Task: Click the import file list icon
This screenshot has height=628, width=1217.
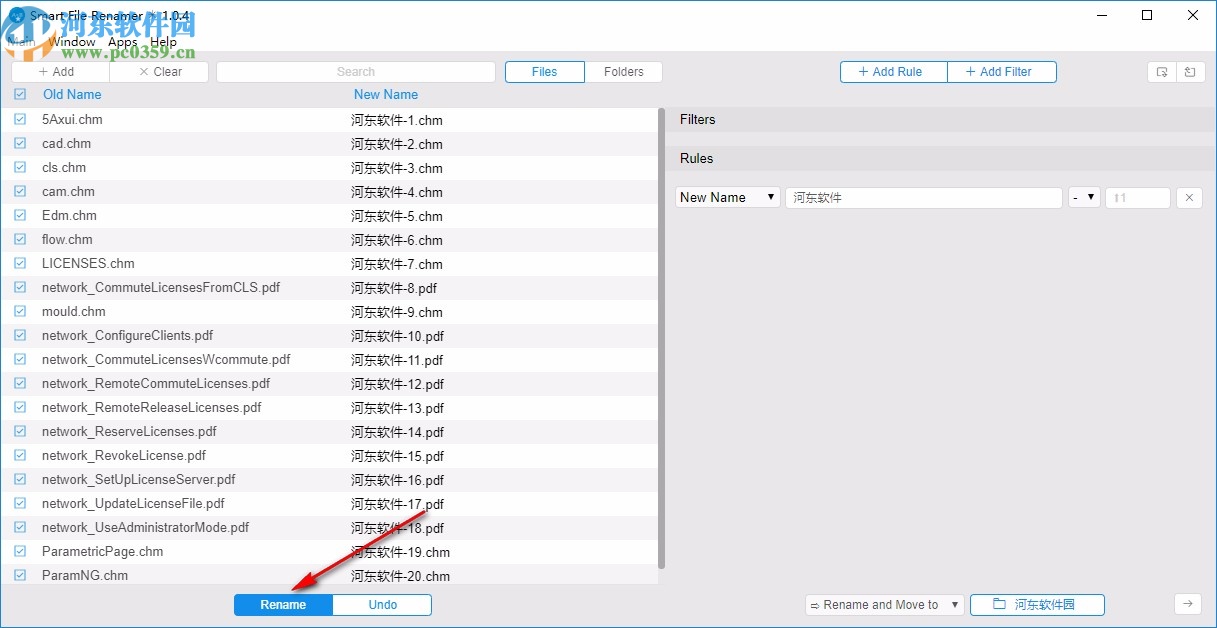Action: click(1162, 71)
